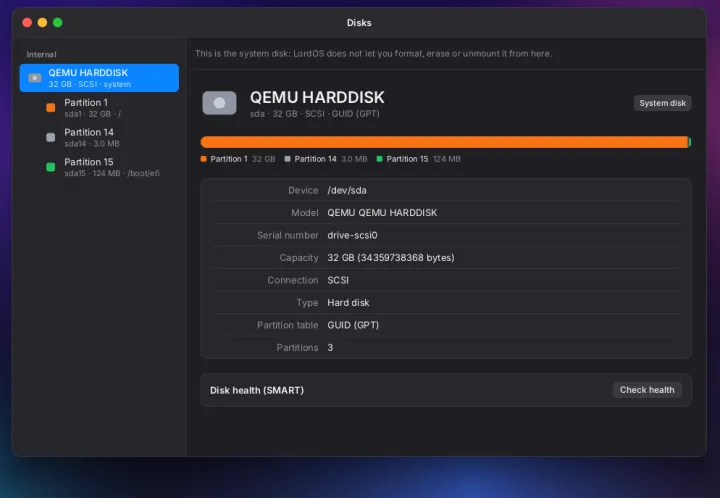
Task: Click the SCSI connection value
Action: pos(338,280)
